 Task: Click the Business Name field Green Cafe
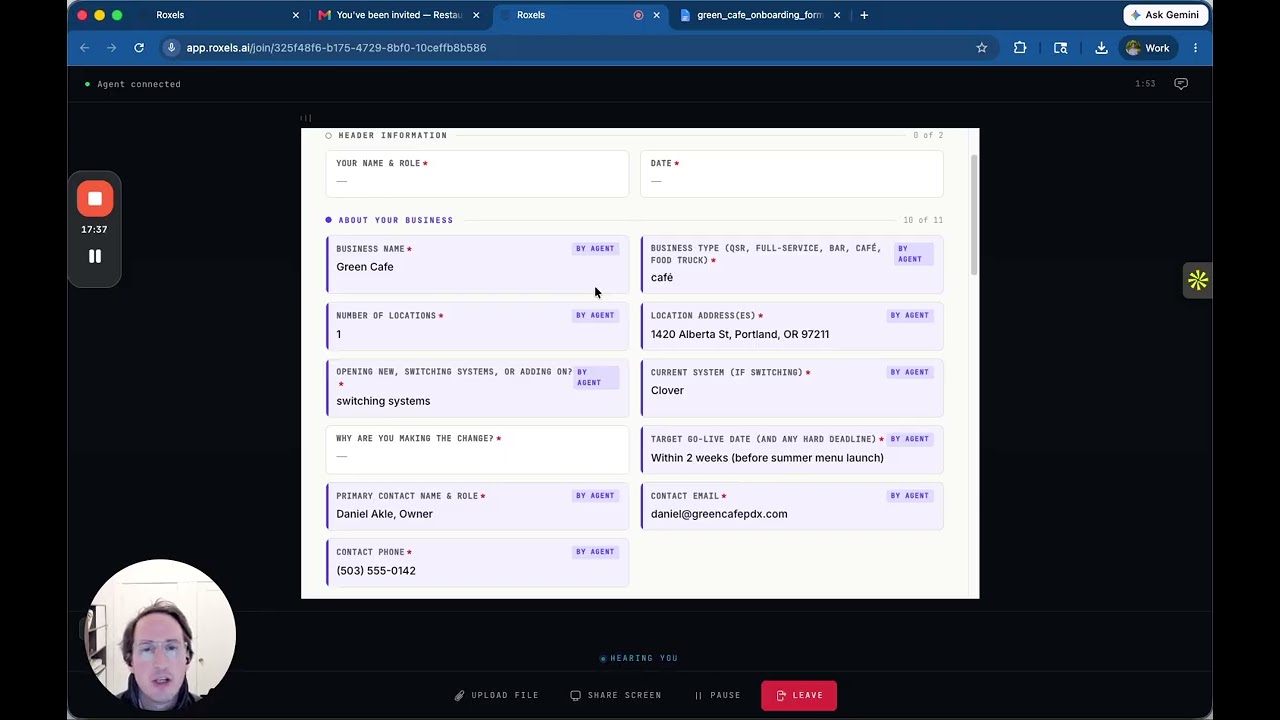point(477,264)
